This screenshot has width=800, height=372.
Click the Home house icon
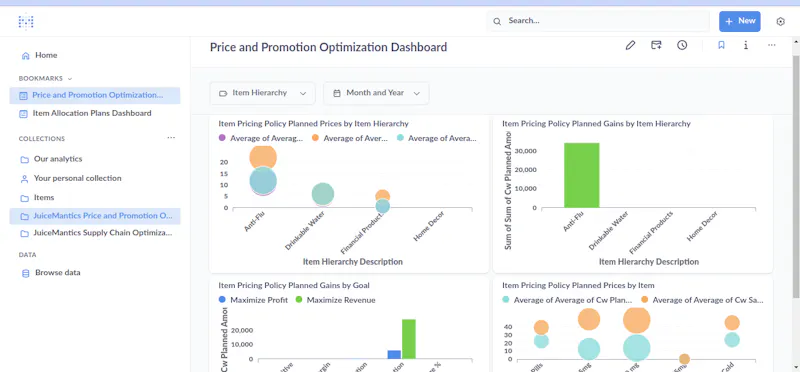coord(26,56)
